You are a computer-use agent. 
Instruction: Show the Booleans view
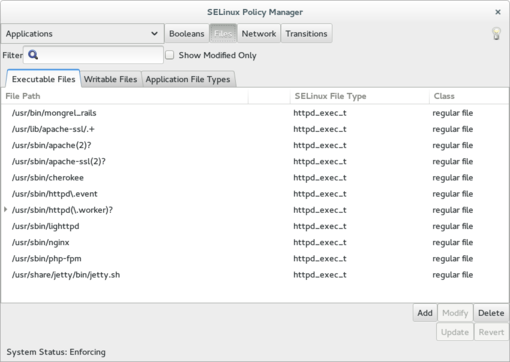click(x=187, y=34)
